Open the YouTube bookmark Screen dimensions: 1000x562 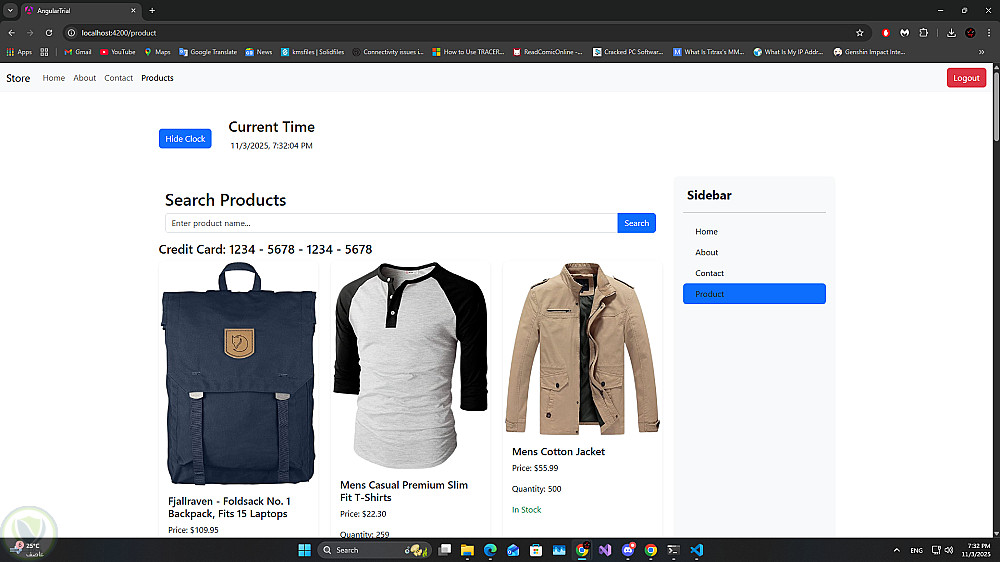click(x=118, y=52)
